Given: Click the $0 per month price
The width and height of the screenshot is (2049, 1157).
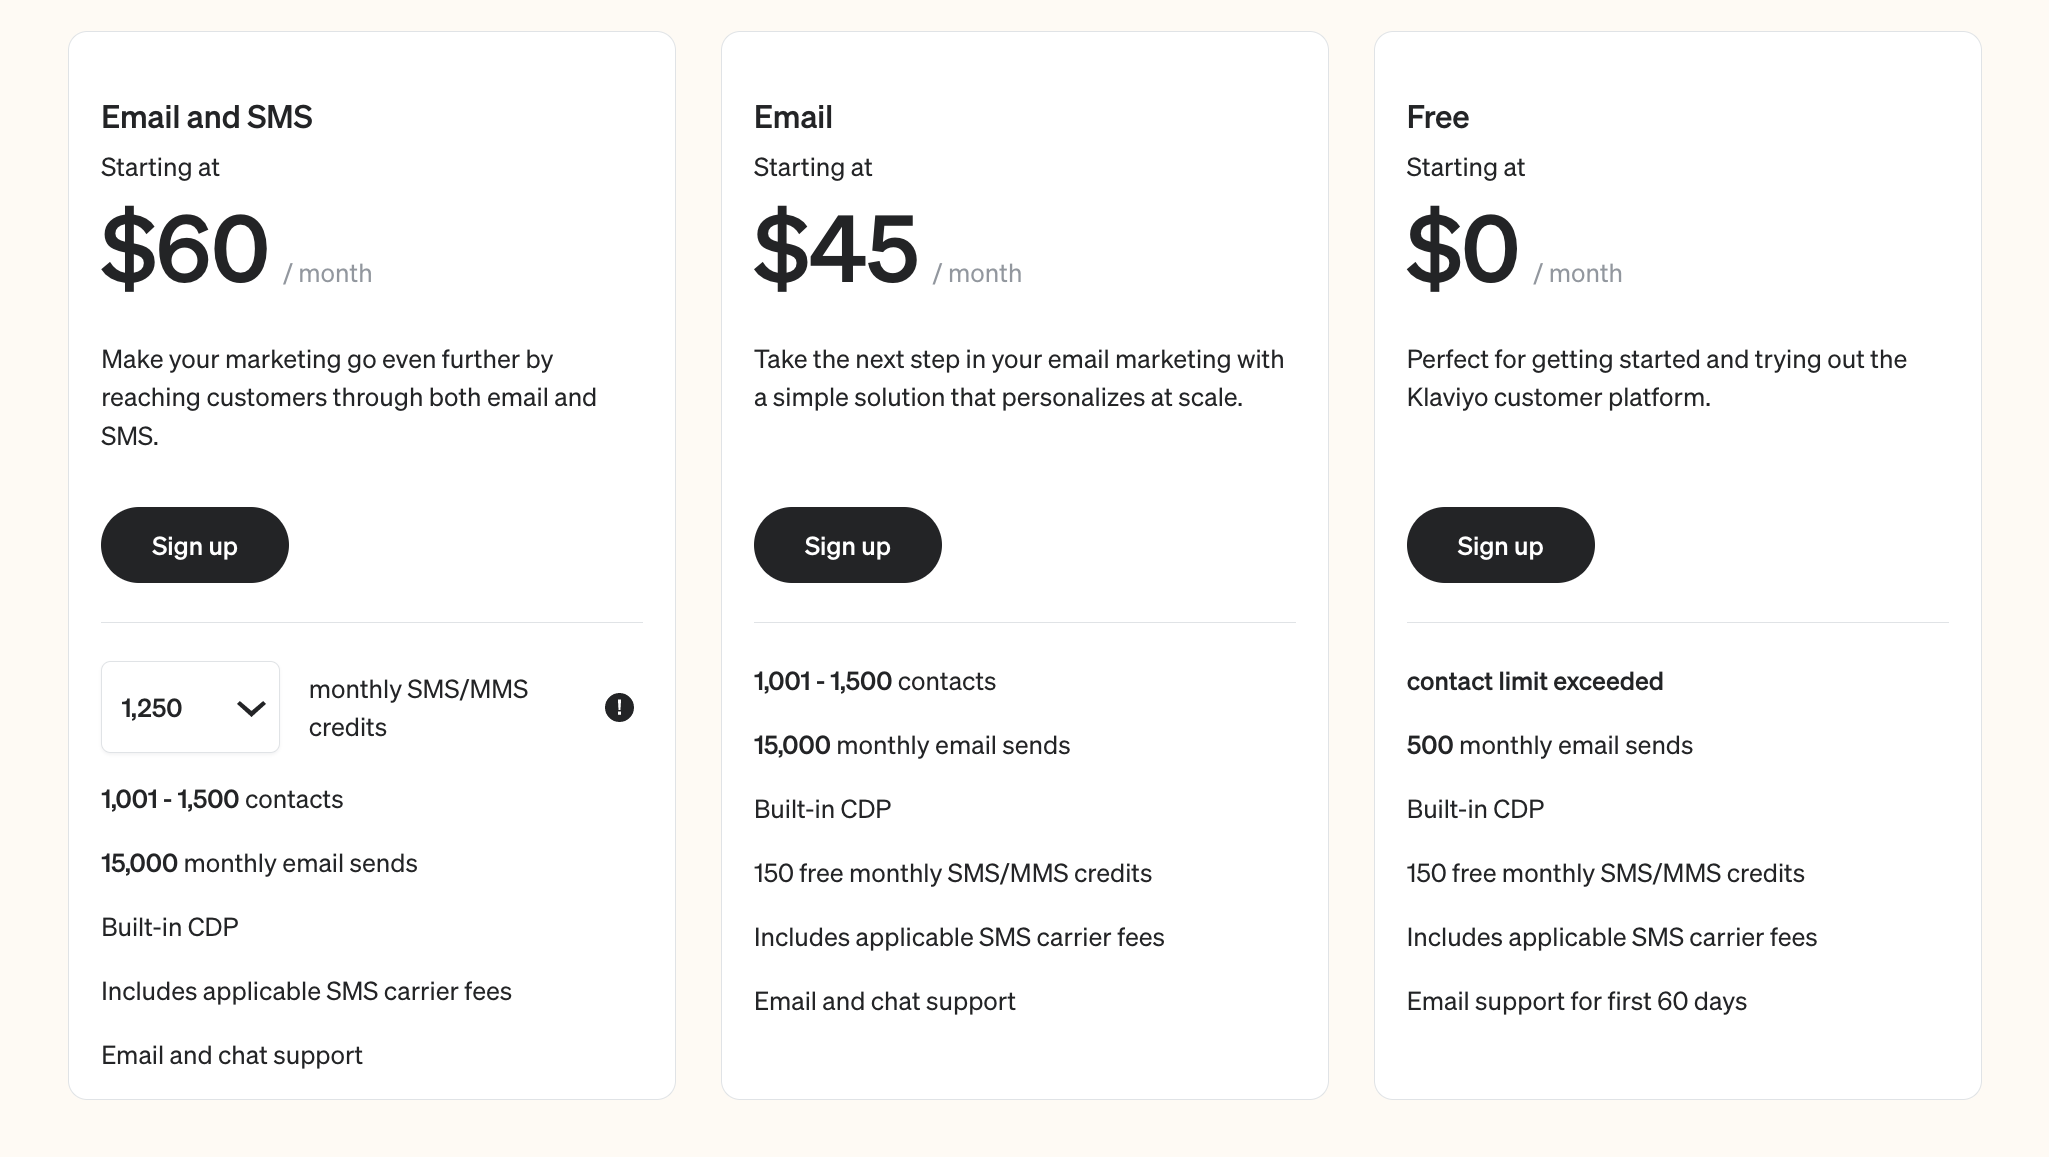Looking at the screenshot, I should click(x=1515, y=249).
